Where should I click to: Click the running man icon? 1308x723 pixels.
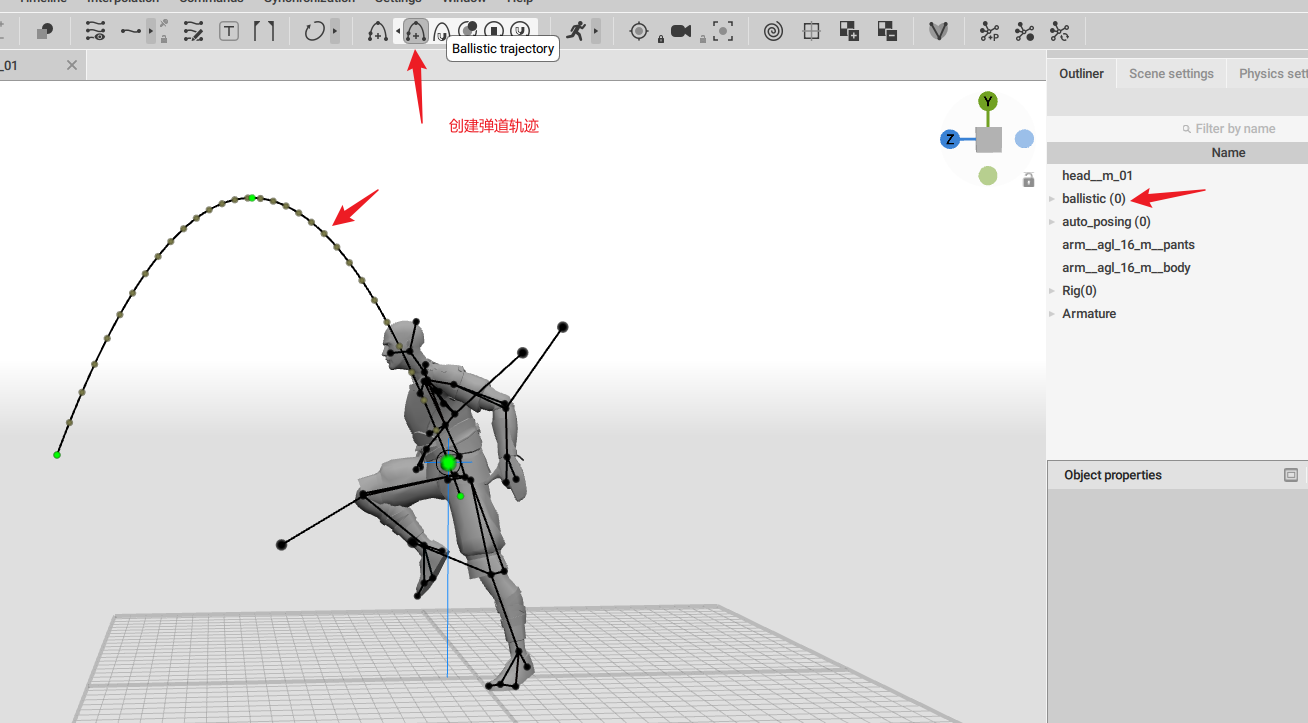(575, 32)
